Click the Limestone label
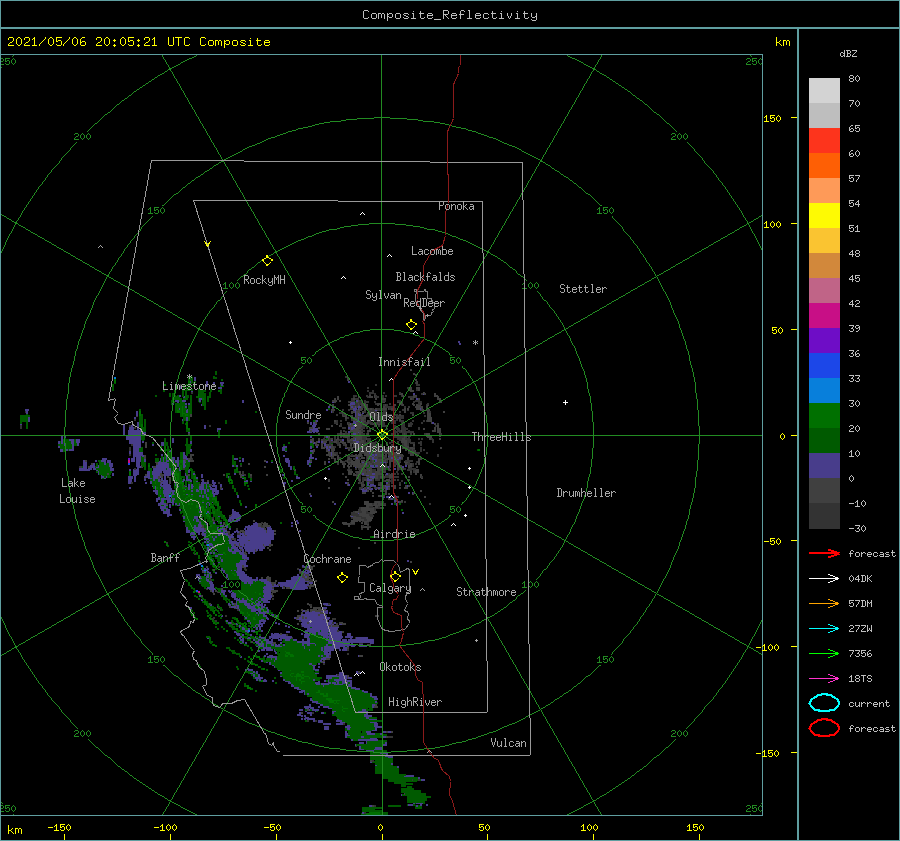The width and height of the screenshot is (900, 841). pos(189,386)
